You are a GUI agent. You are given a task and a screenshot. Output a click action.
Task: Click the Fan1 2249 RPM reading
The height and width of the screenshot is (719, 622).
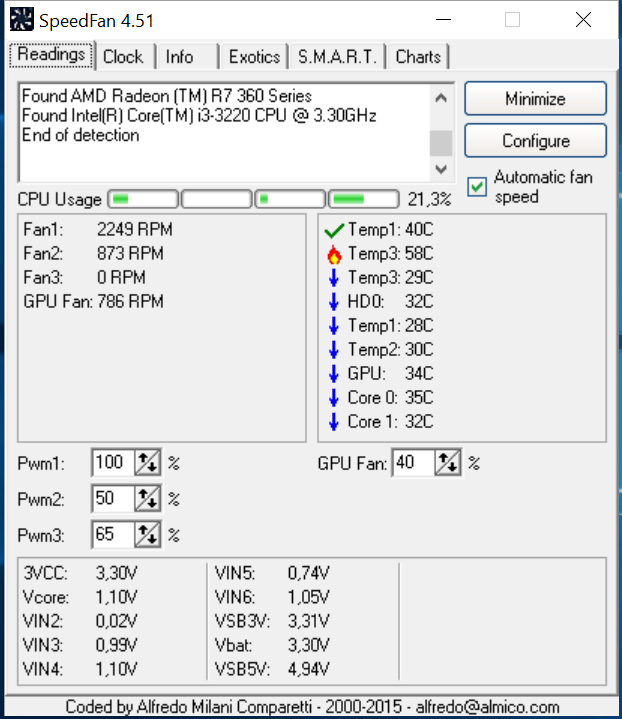click(98, 229)
